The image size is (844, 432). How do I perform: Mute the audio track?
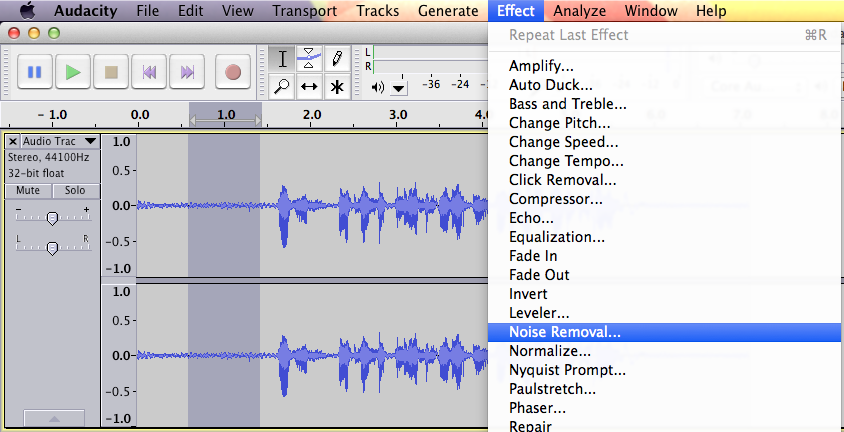pos(28,190)
